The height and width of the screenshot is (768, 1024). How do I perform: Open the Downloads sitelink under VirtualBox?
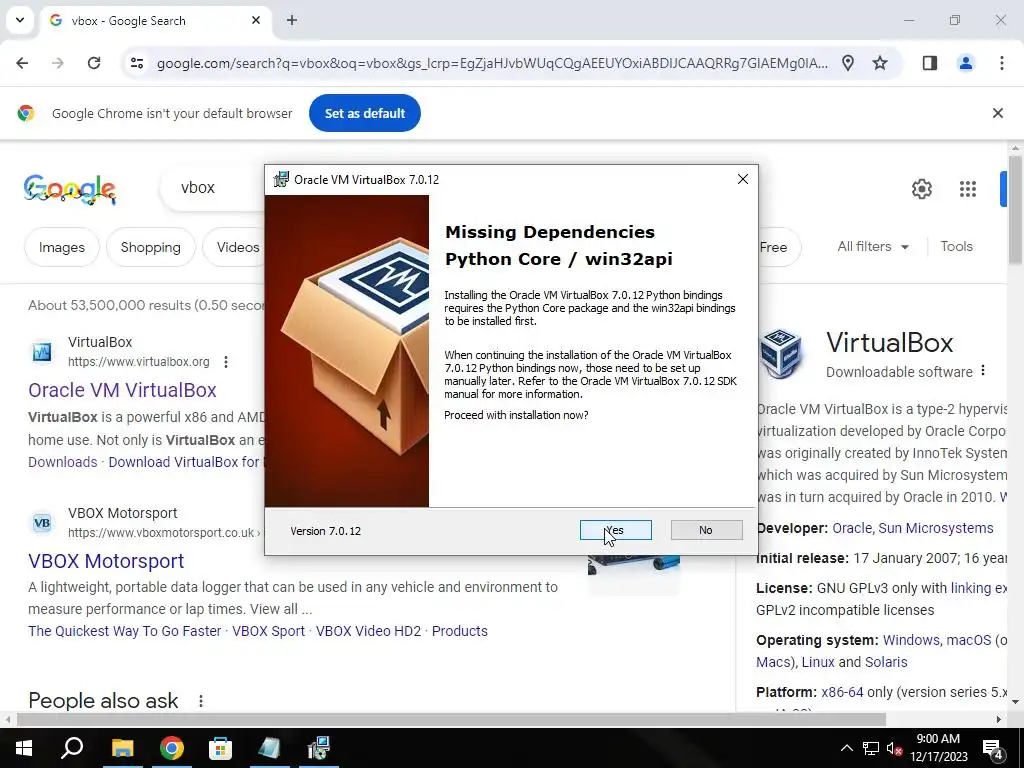[63, 462]
